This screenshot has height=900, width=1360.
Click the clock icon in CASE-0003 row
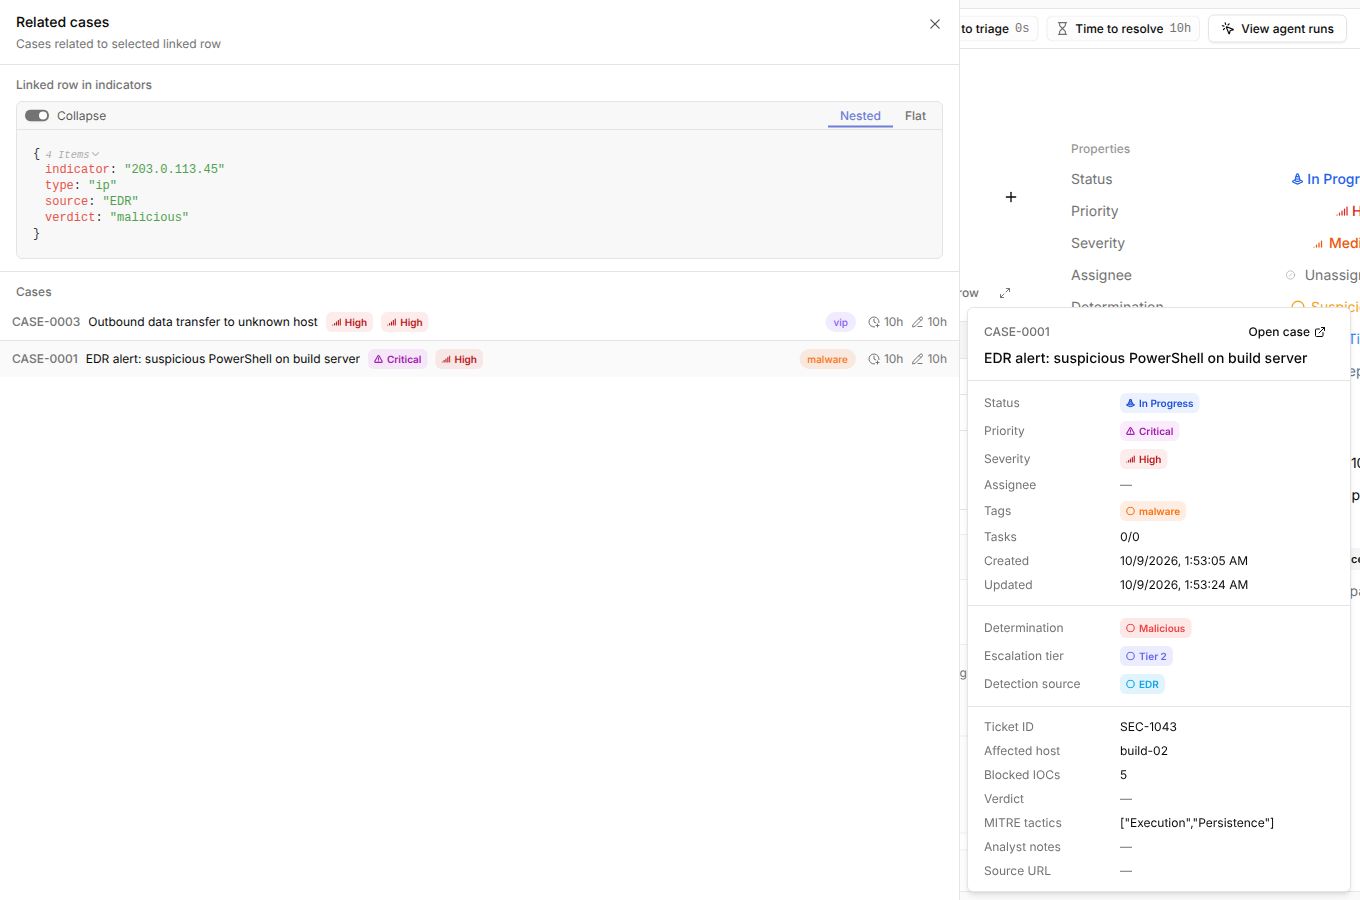tap(874, 322)
